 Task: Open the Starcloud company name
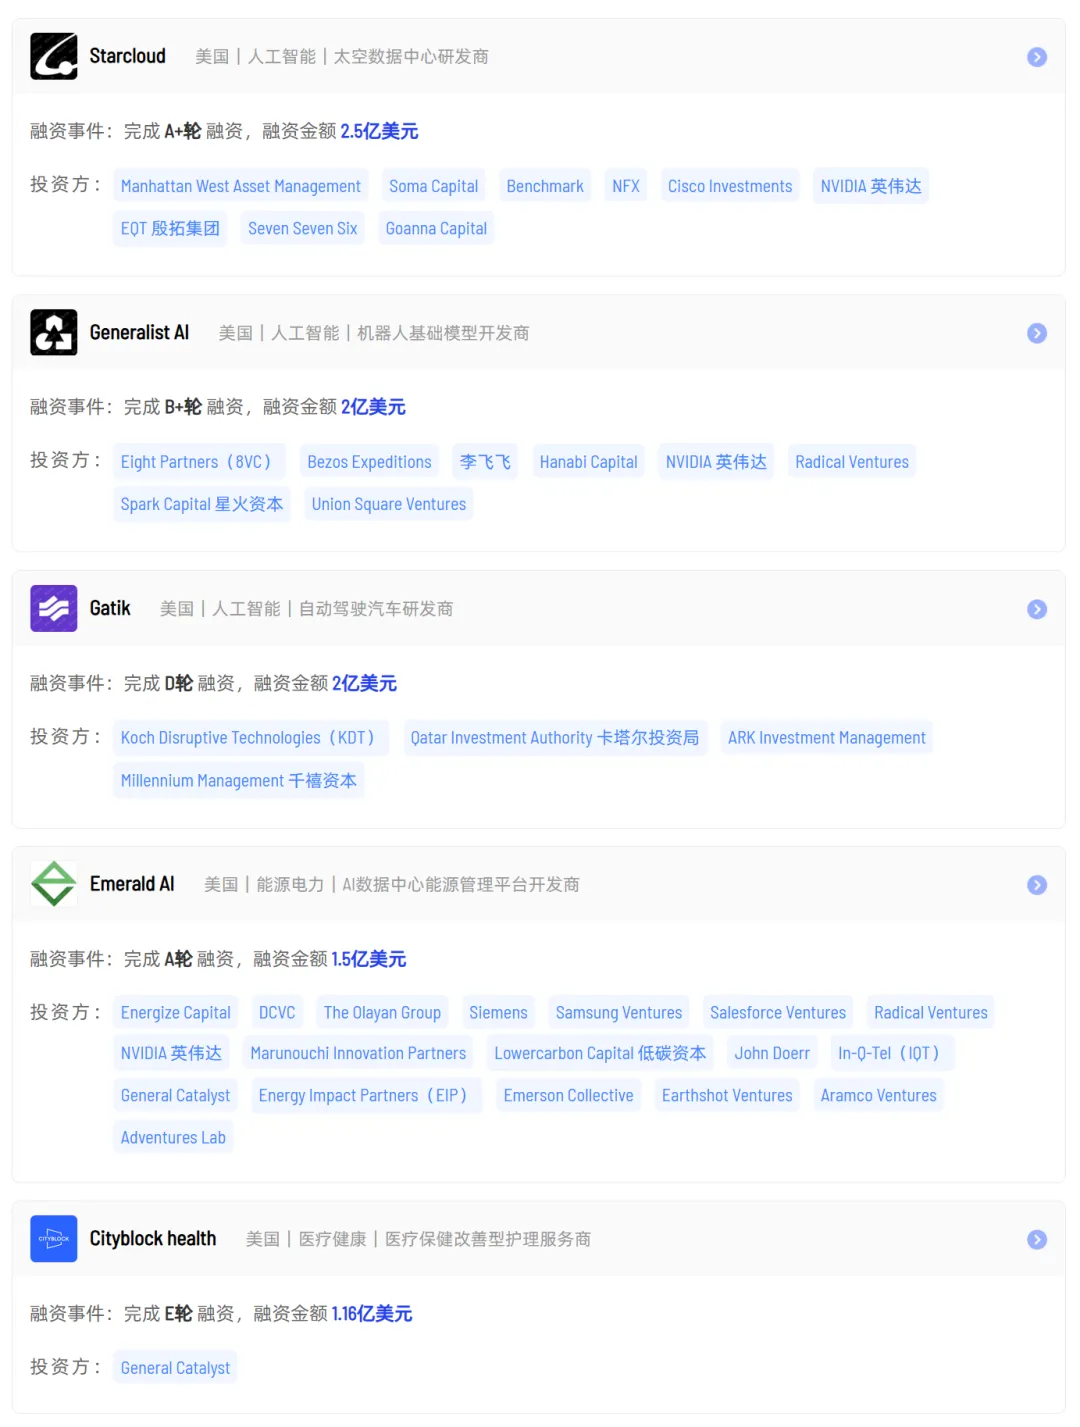coord(128,56)
